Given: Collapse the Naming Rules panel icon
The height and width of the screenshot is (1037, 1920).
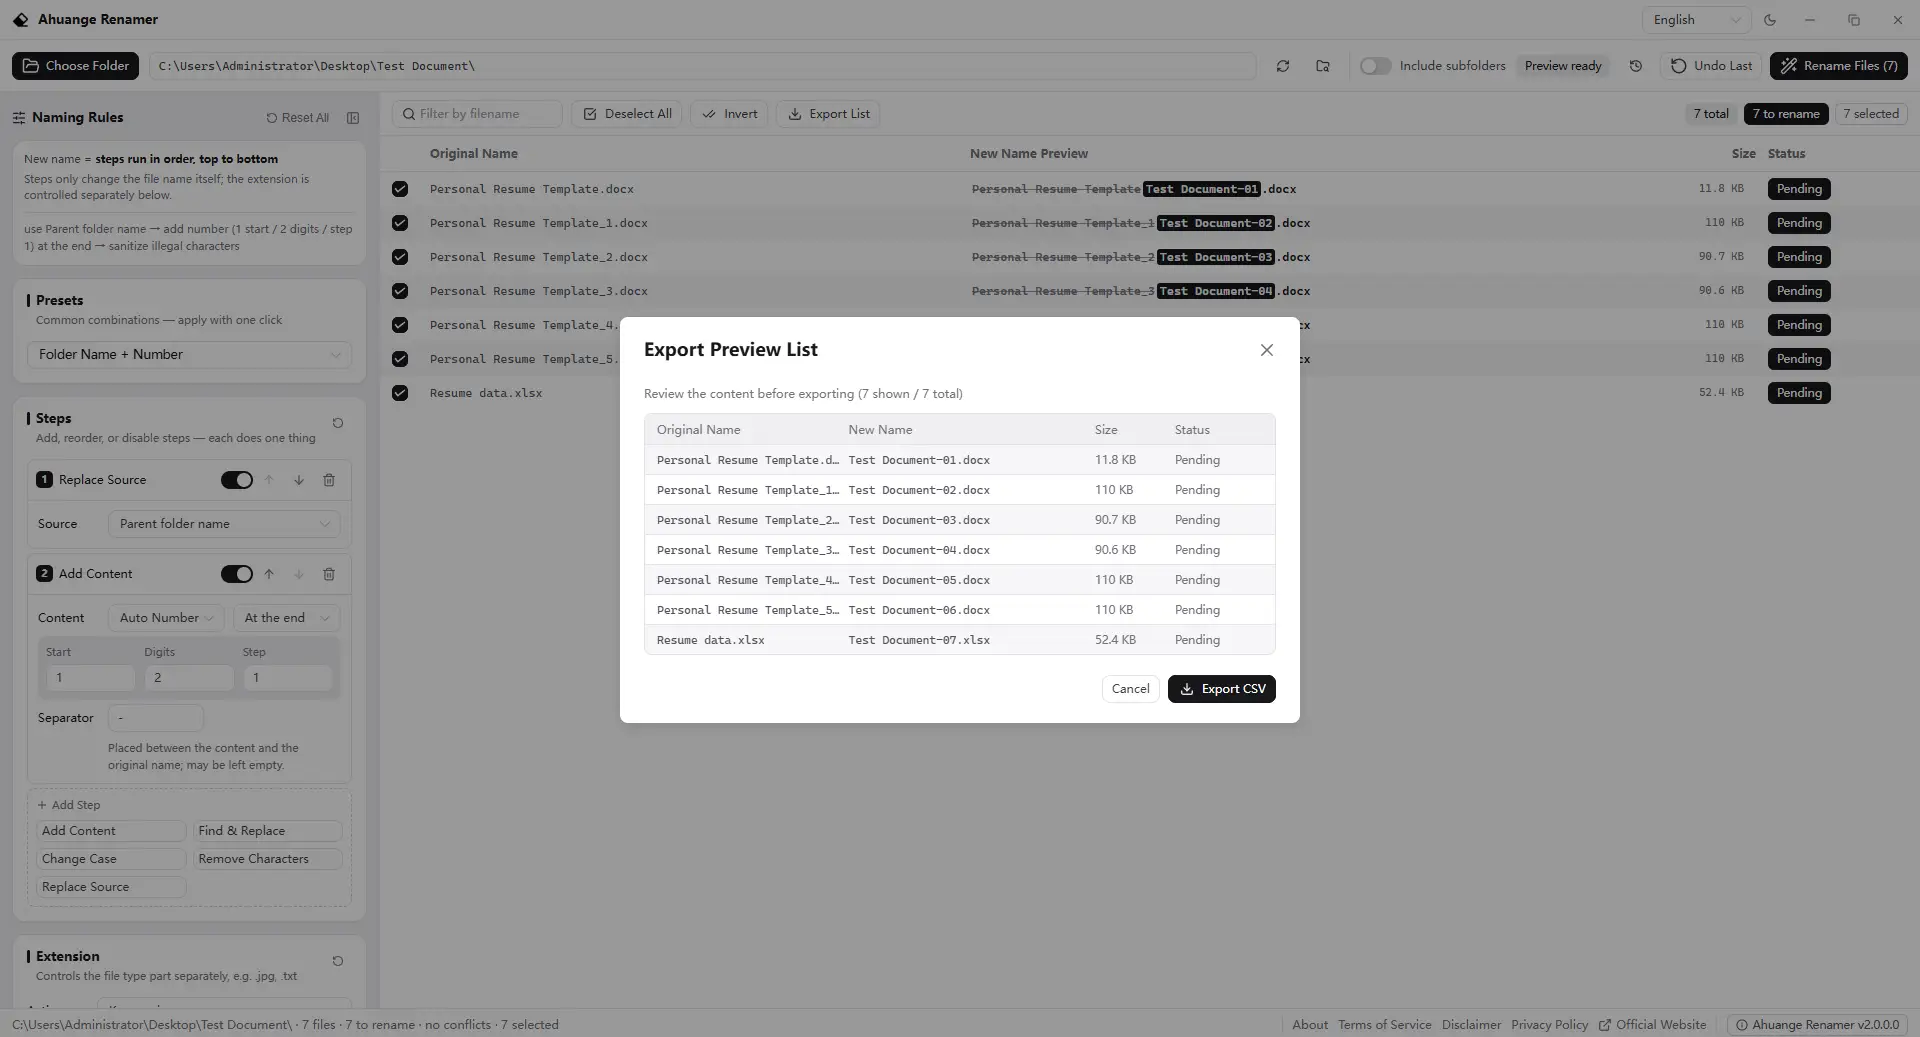Looking at the screenshot, I should [x=353, y=118].
